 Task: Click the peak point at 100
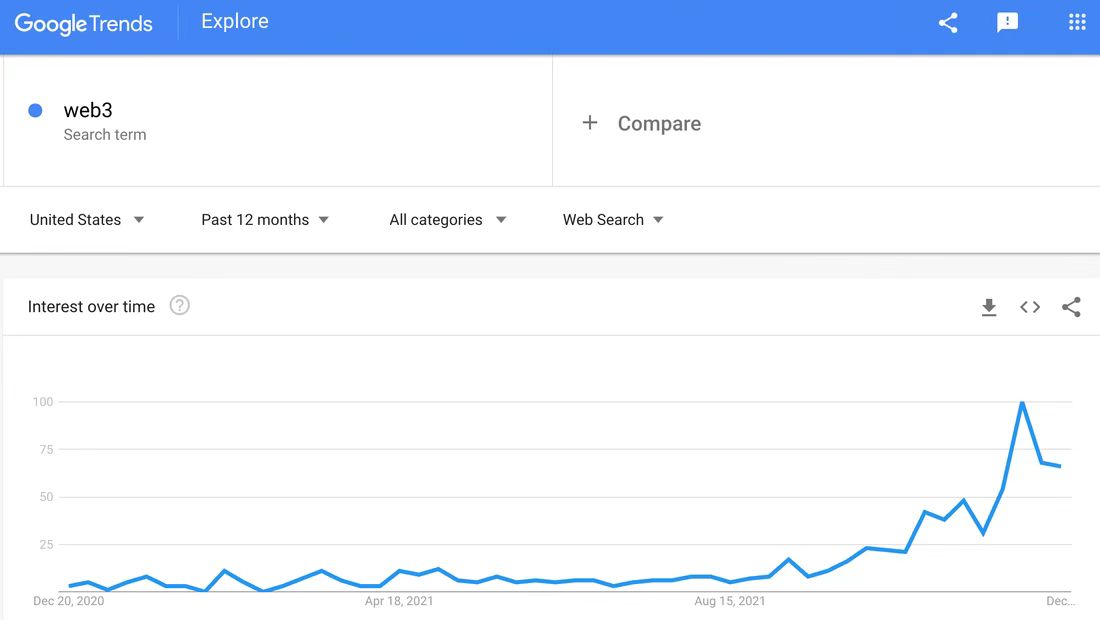point(1022,402)
